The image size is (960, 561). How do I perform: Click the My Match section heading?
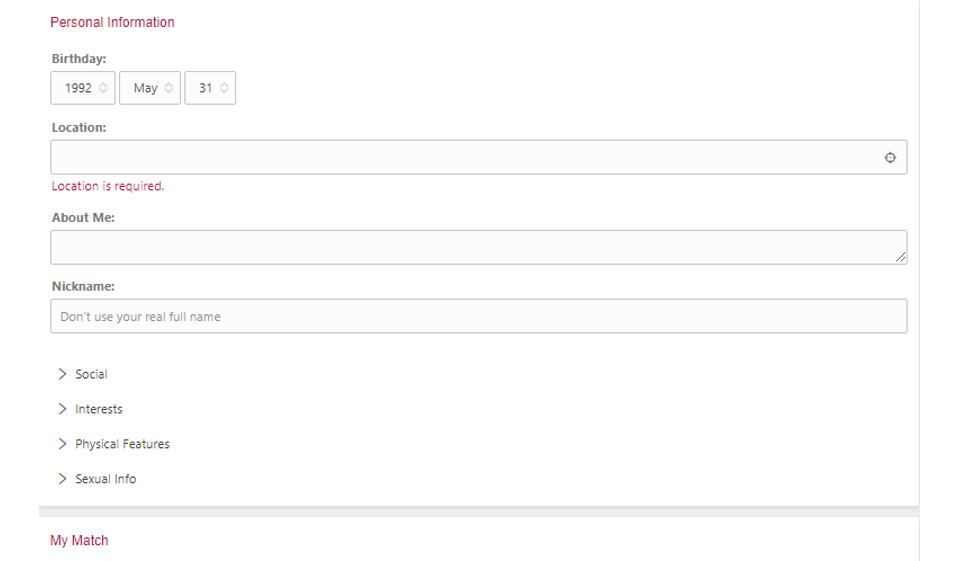pyautogui.click(x=79, y=540)
